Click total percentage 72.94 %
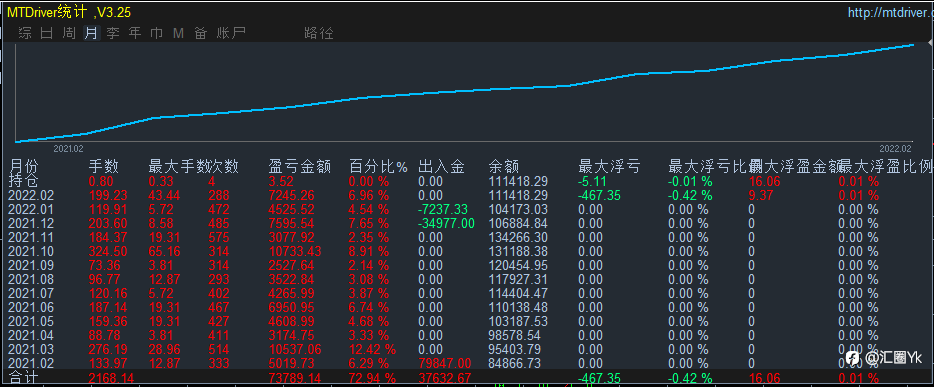 [372, 377]
